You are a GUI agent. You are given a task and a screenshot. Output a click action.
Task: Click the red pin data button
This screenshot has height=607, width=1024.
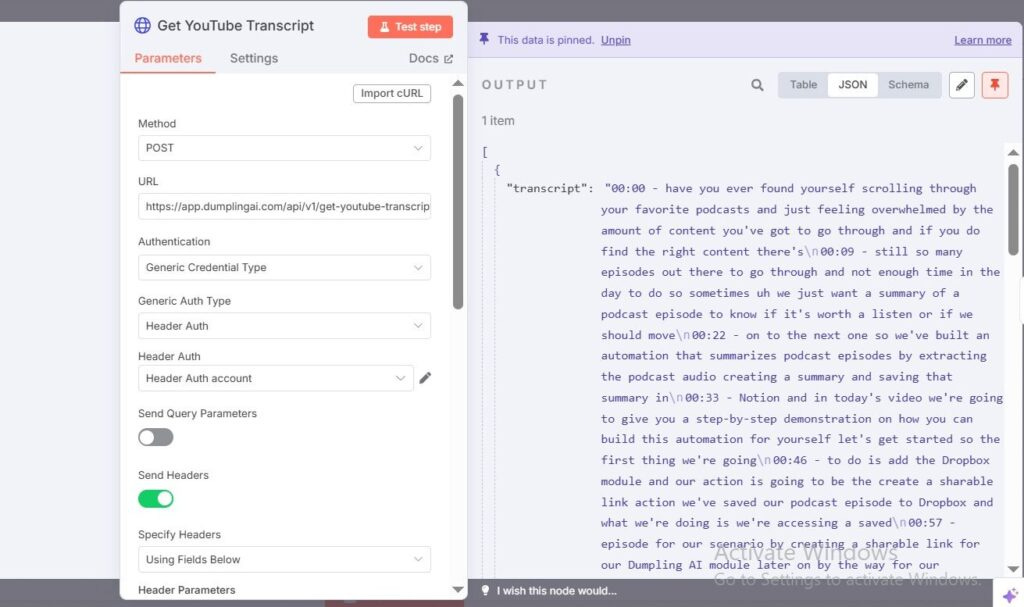[x=995, y=85]
